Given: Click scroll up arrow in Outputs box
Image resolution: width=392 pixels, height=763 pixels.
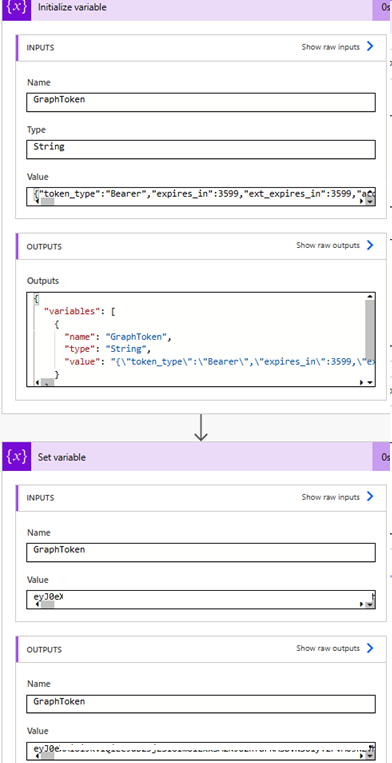Looking at the screenshot, I should 370,296.
